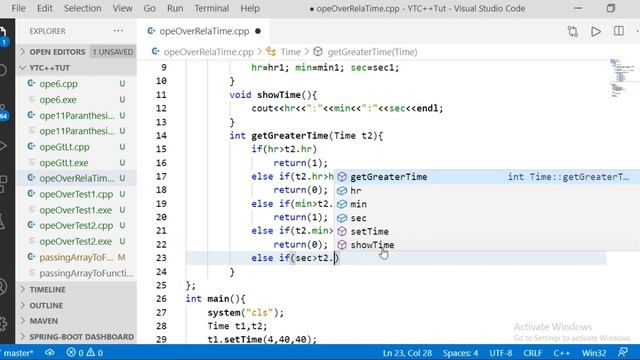640x360 pixels.
Task: Open the Edit menu
Action: pos(44,8)
